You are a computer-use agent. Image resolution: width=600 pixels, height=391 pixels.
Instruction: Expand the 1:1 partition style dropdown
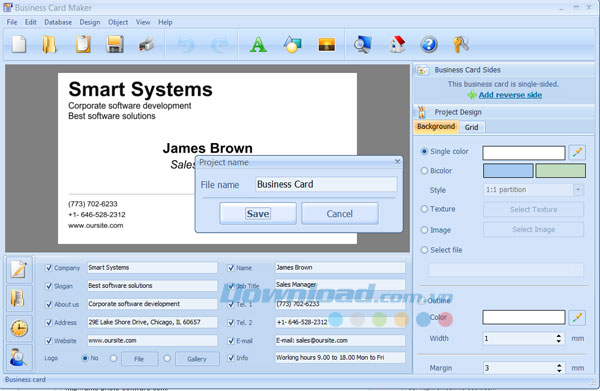(578, 190)
